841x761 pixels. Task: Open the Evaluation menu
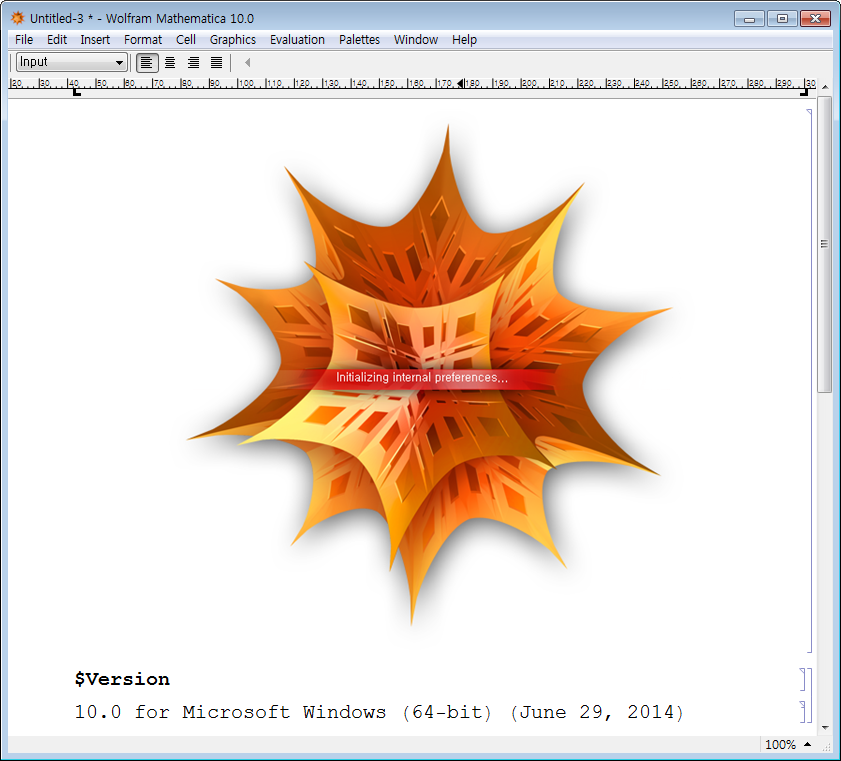point(297,40)
